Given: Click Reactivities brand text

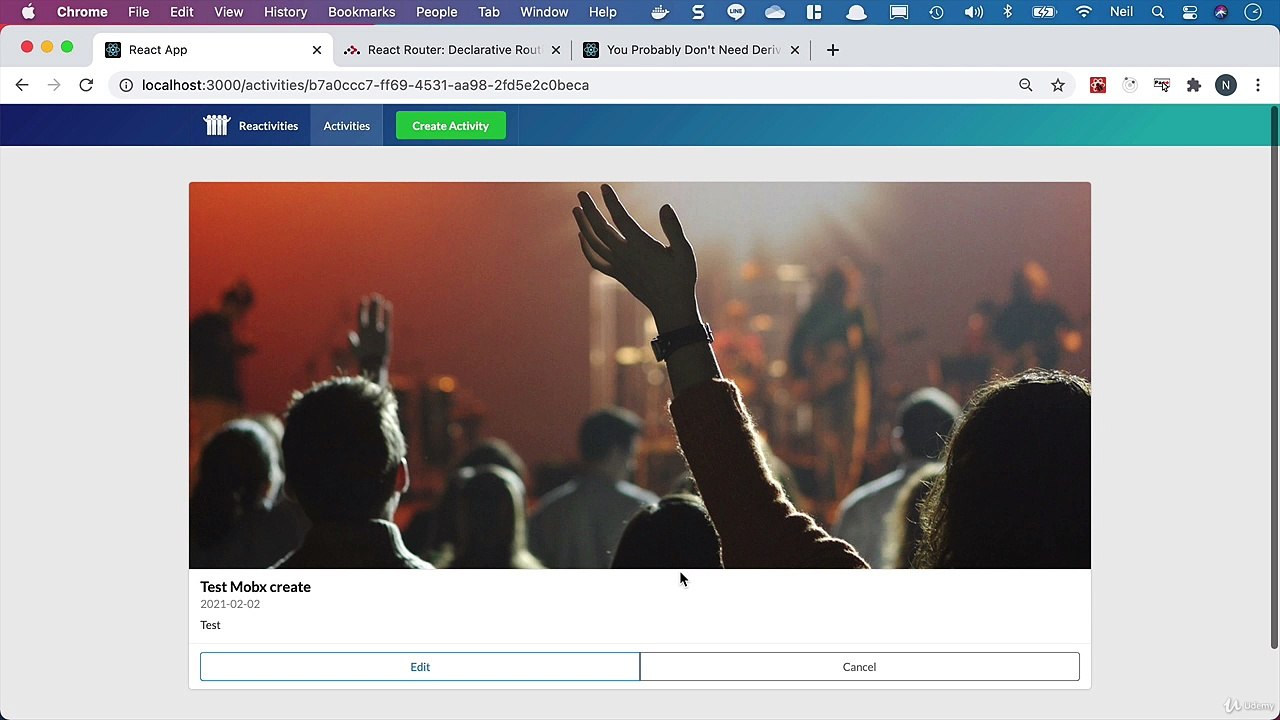Looking at the screenshot, I should click(x=268, y=126).
